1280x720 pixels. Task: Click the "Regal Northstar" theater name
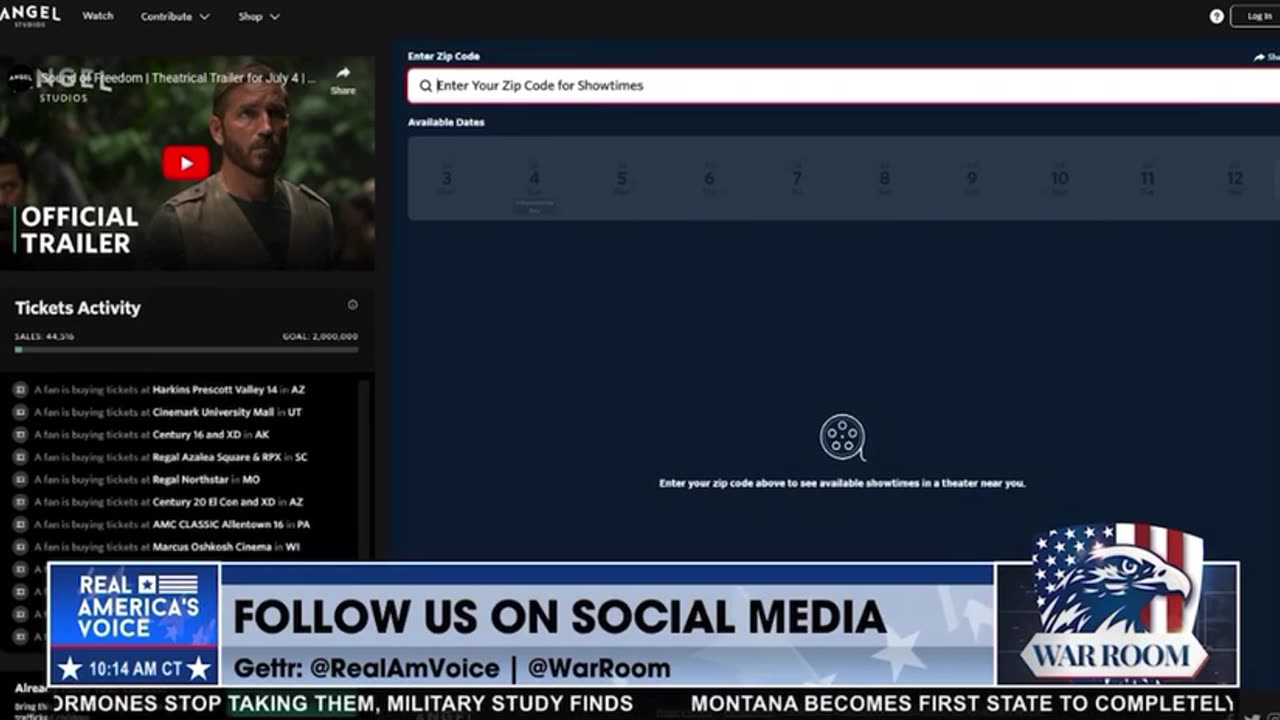click(x=191, y=480)
